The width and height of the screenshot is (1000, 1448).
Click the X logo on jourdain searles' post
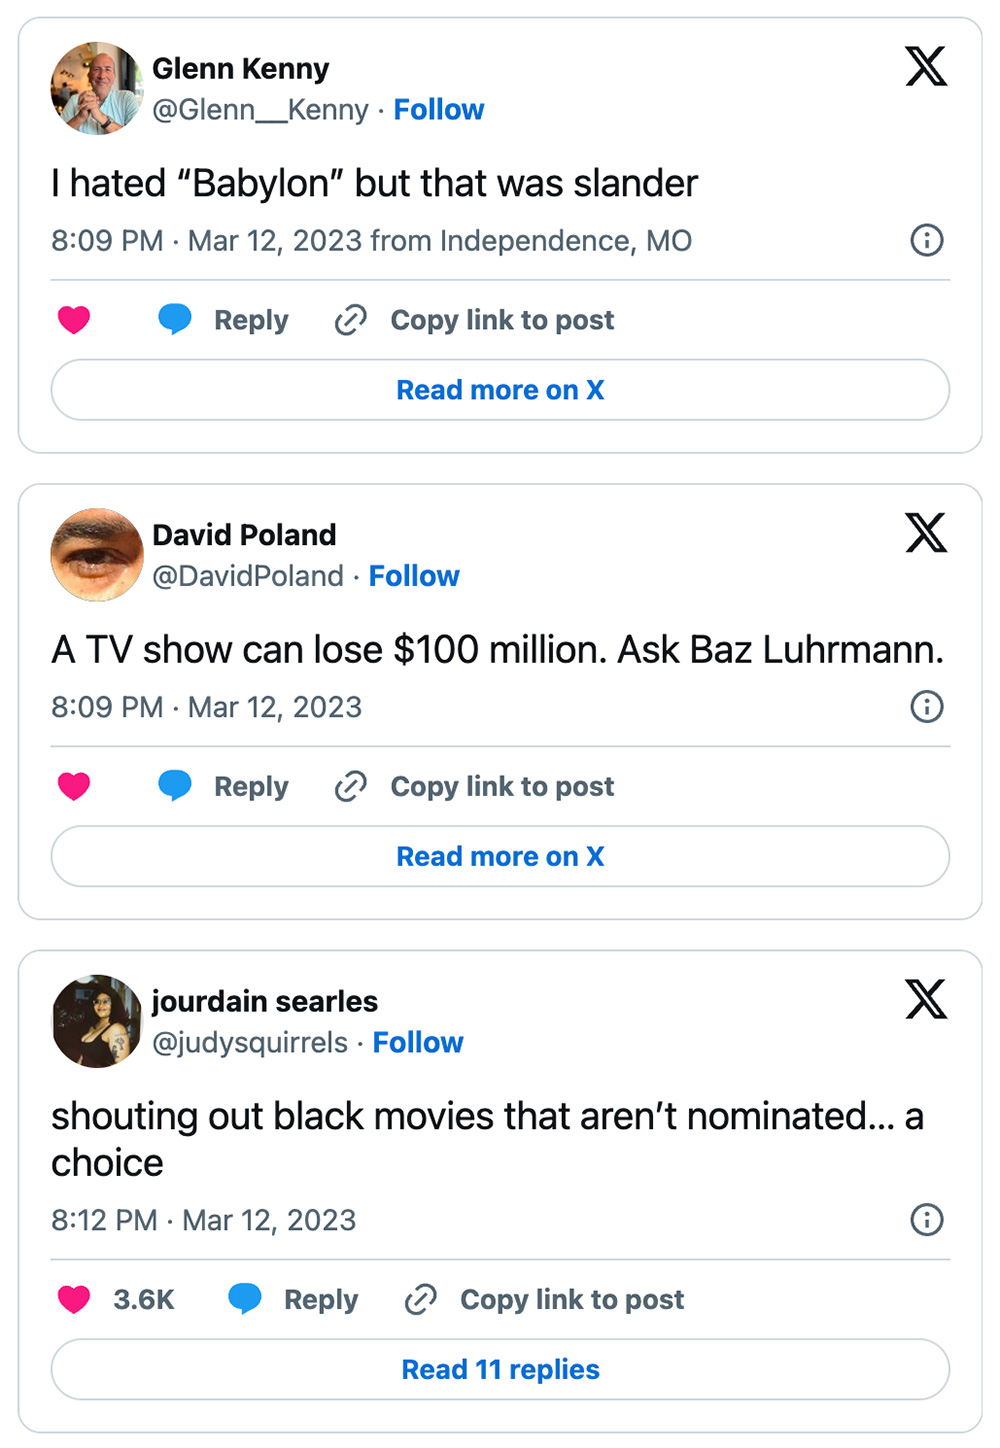click(x=926, y=999)
